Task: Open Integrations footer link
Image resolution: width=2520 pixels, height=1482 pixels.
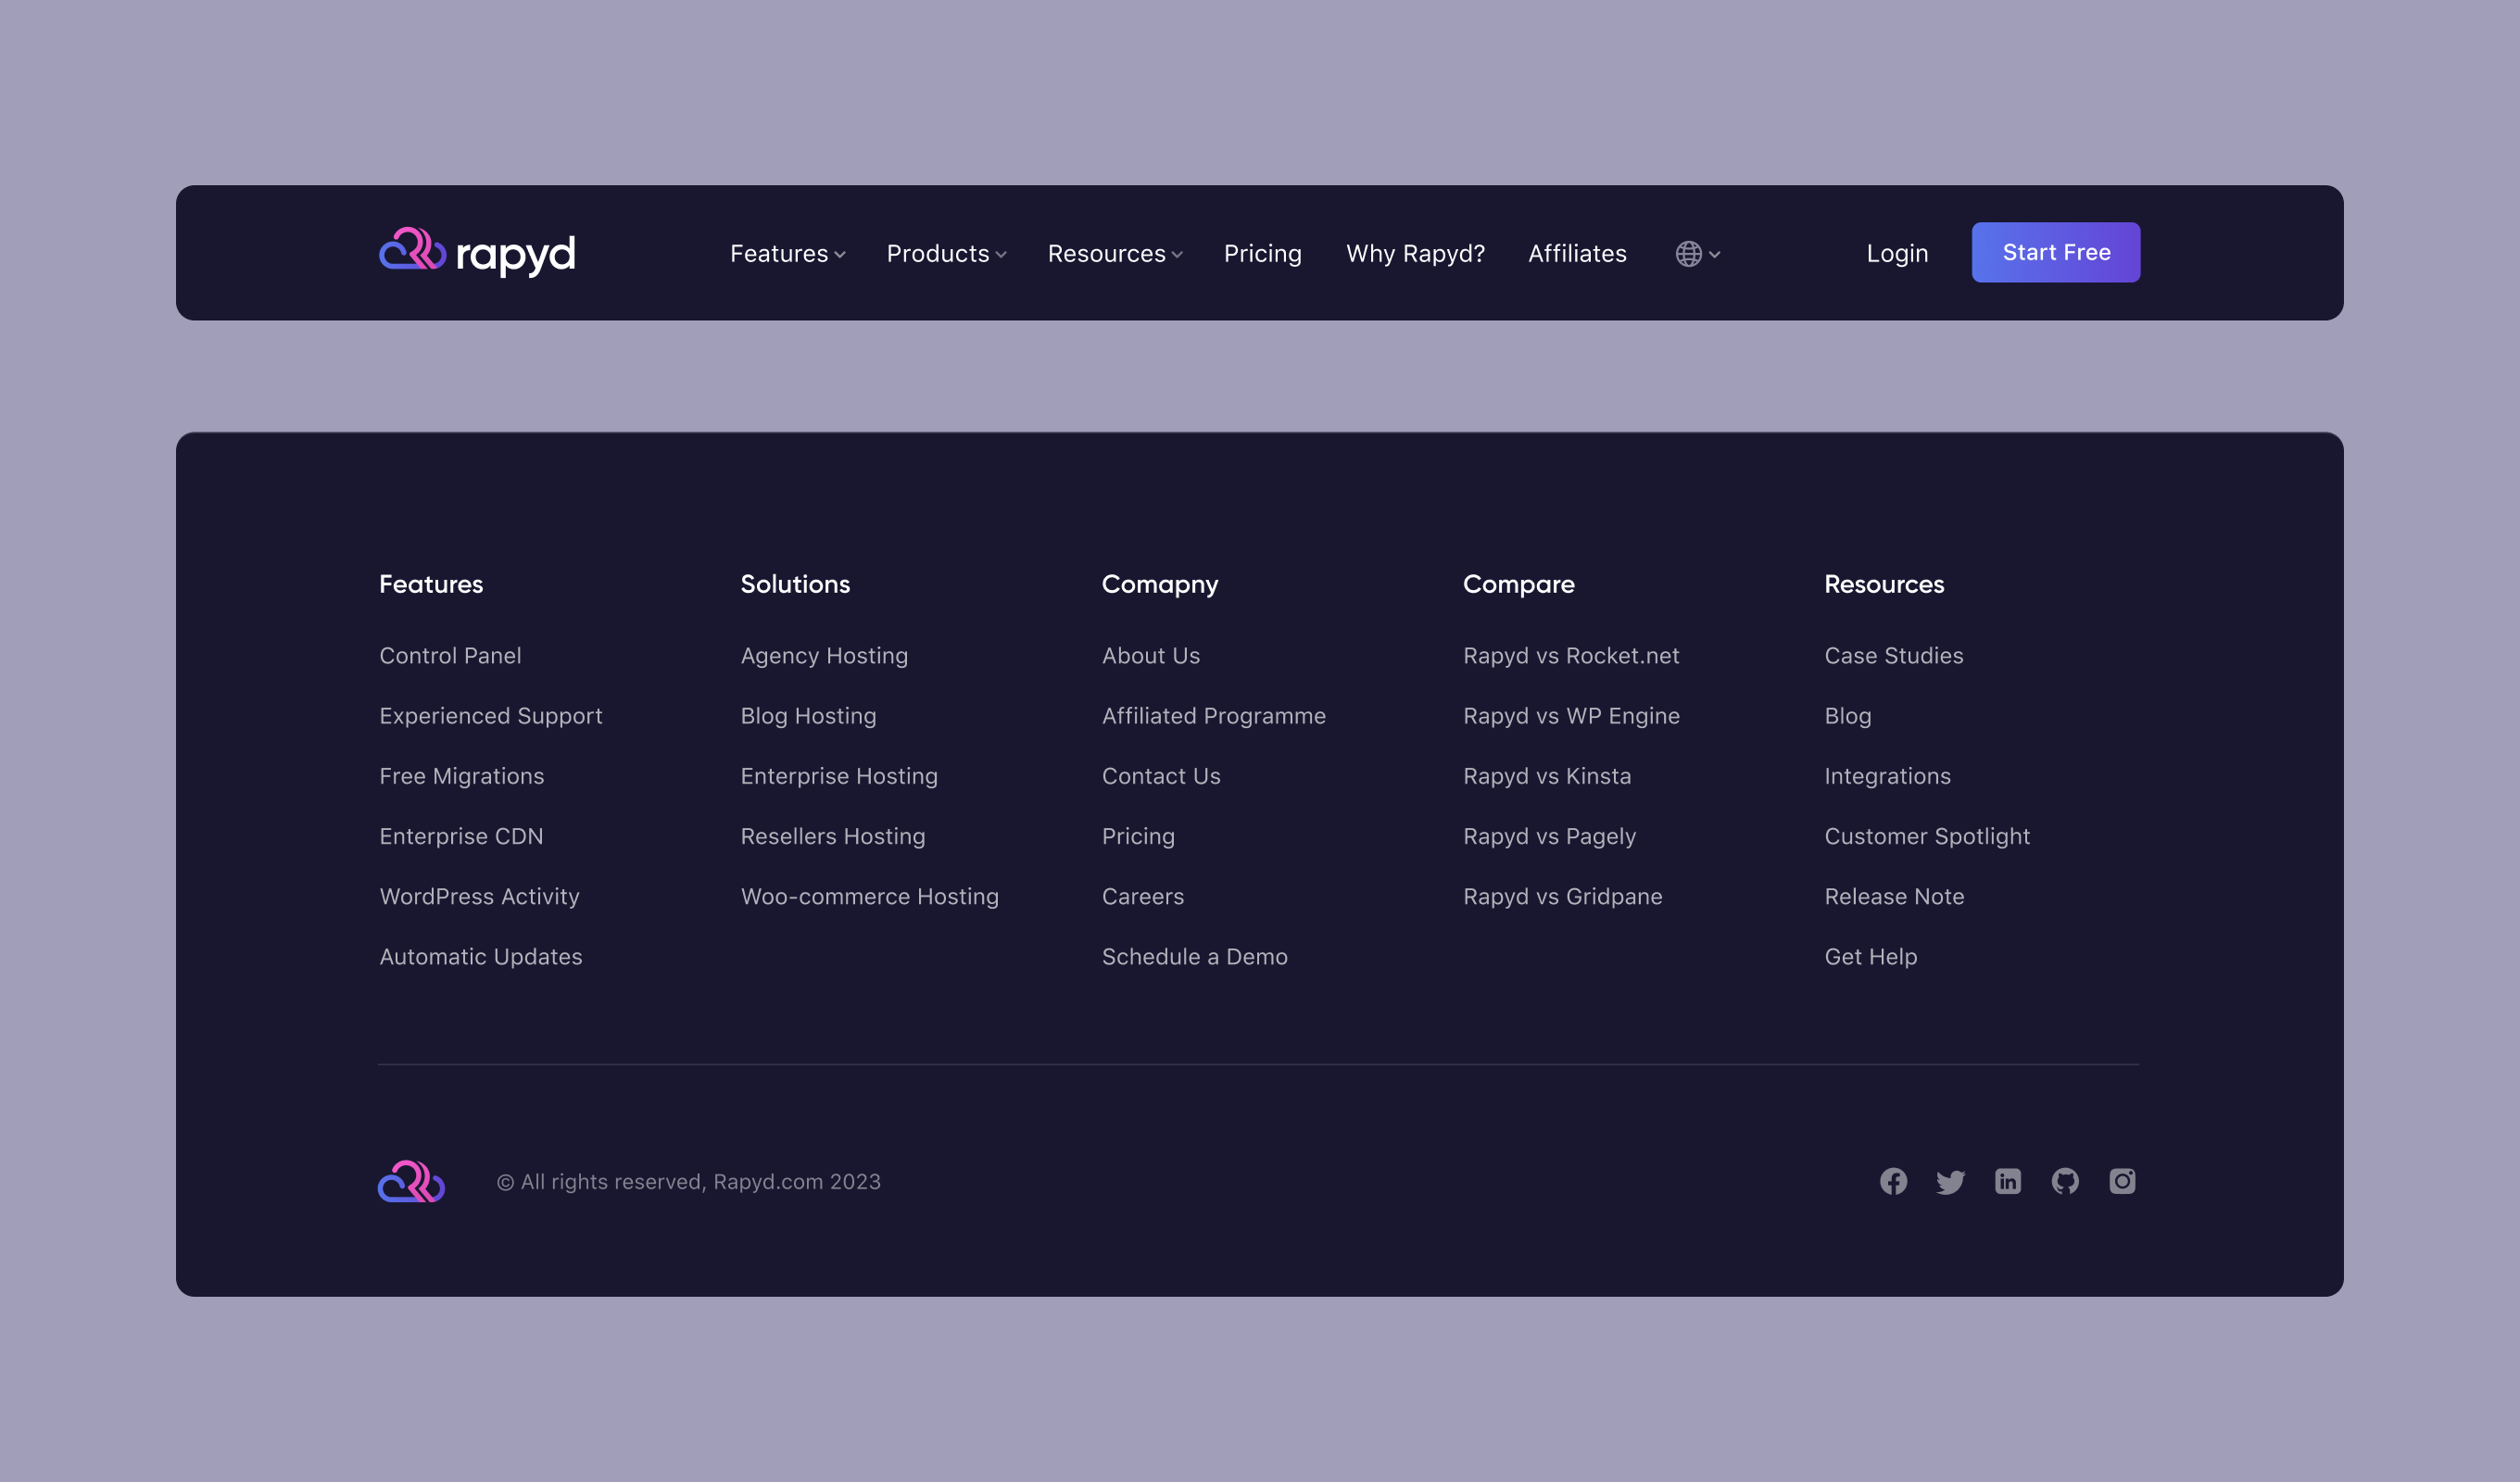Action: coord(1887,776)
